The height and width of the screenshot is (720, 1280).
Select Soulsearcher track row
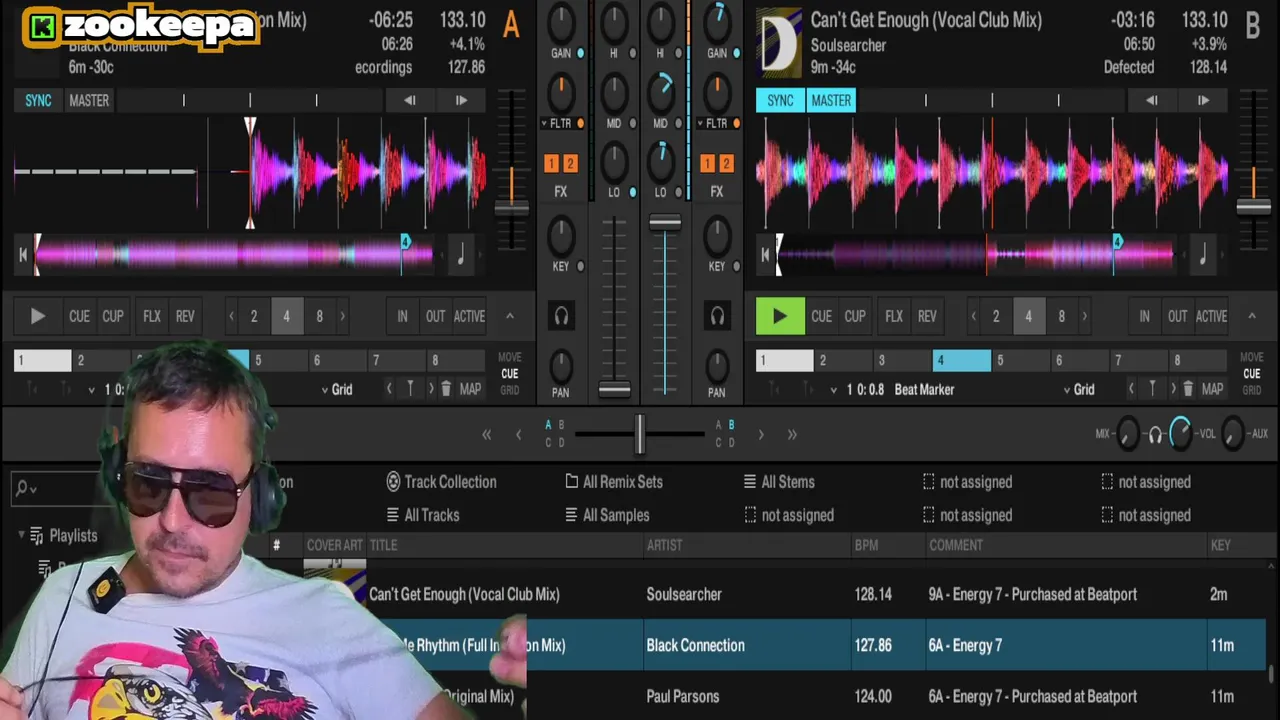(785, 594)
